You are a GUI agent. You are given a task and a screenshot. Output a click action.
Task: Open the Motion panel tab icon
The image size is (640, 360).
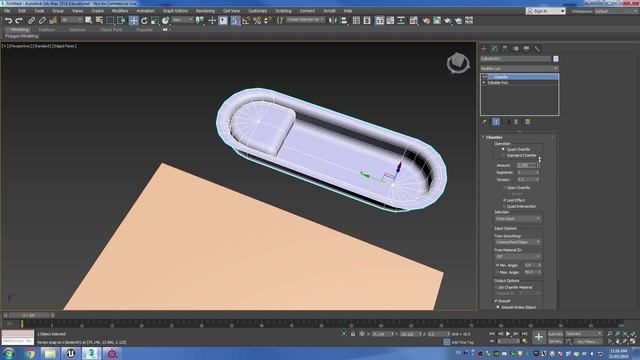[x=516, y=49]
